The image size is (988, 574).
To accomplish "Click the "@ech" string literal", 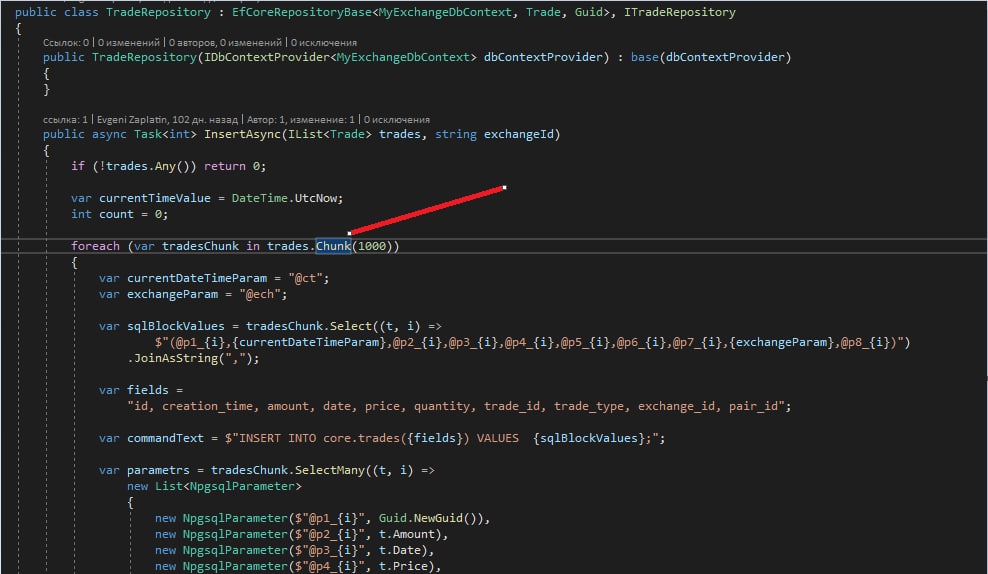I will [x=260, y=294].
